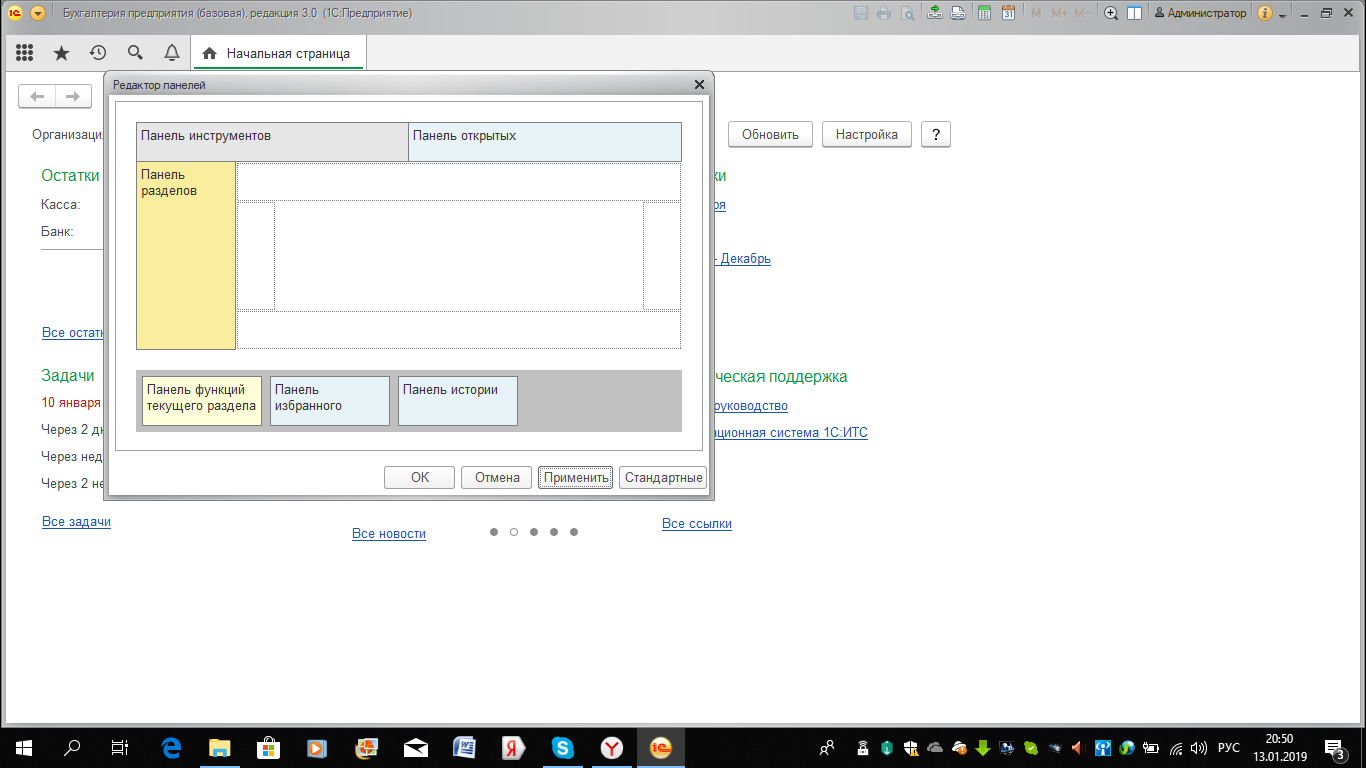The width and height of the screenshot is (1366, 768).
Task: Click the search magnifier icon
Action: (135, 53)
